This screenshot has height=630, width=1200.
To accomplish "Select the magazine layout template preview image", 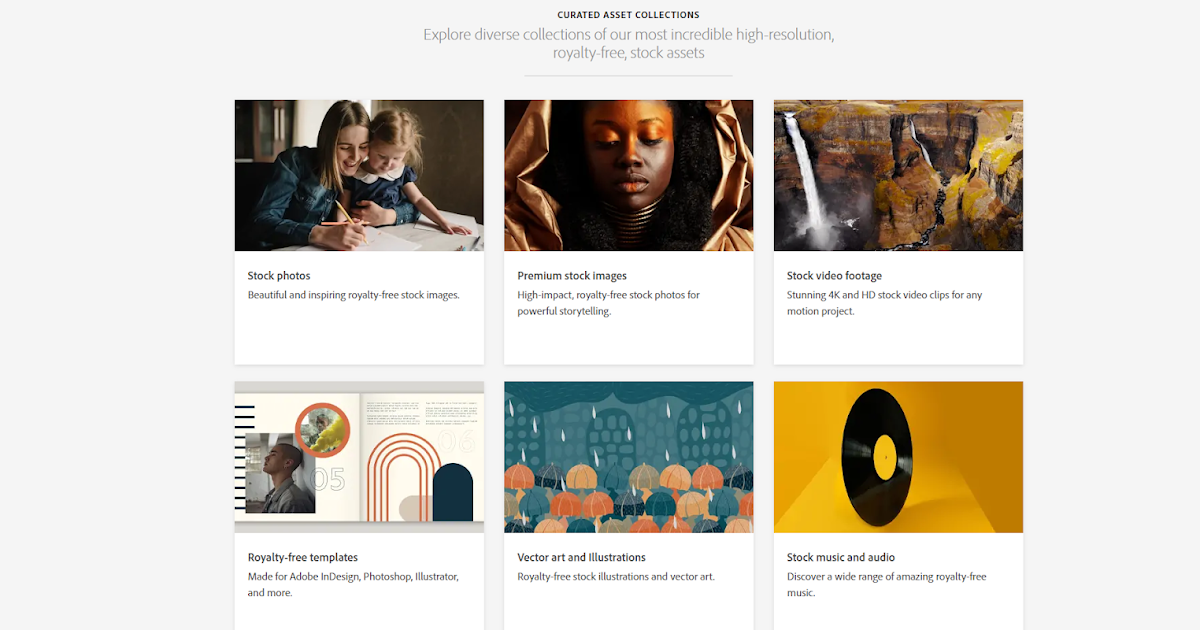I will pyautogui.click(x=359, y=457).
